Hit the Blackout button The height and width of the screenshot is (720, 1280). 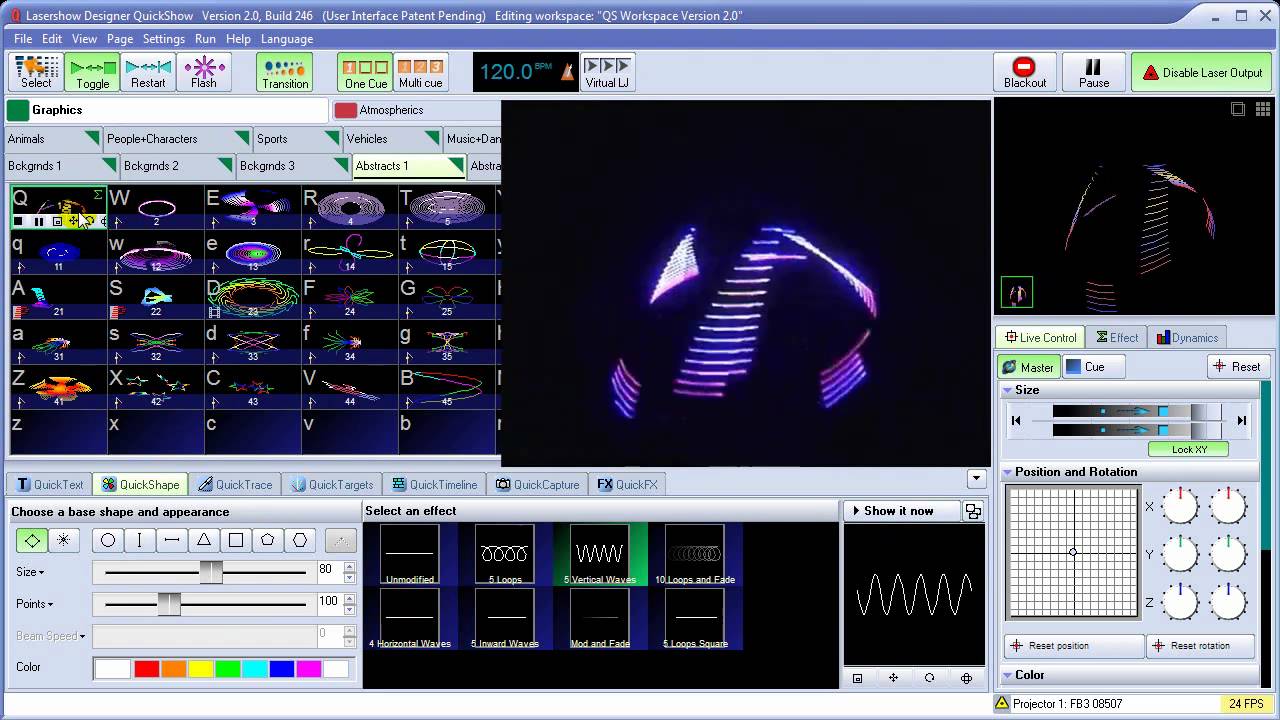click(x=1024, y=72)
